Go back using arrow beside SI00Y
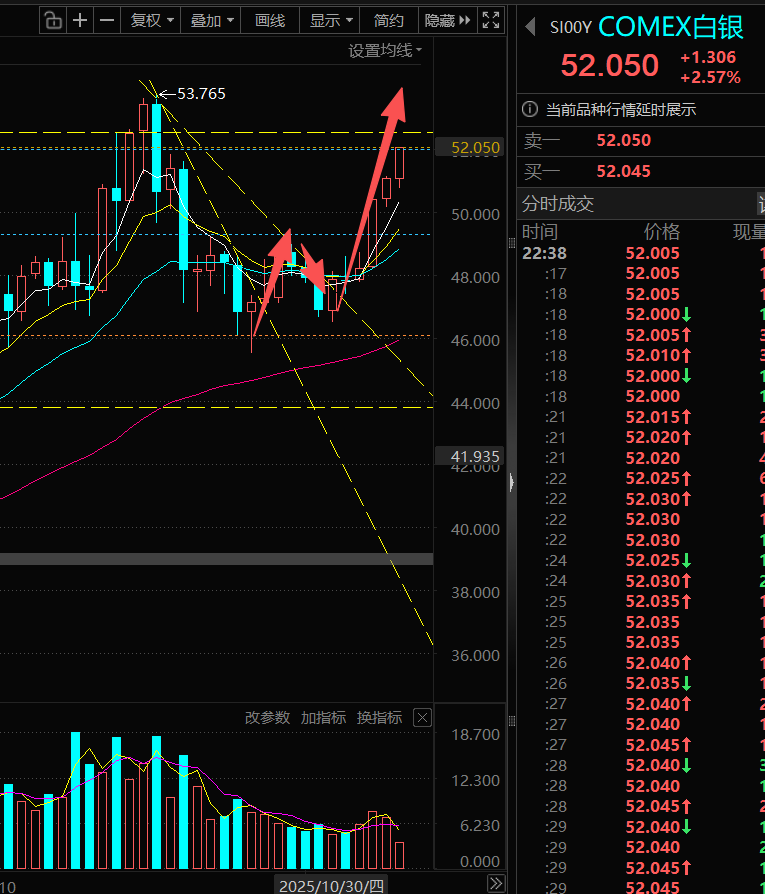The image size is (765, 894). tap(530, 26)
